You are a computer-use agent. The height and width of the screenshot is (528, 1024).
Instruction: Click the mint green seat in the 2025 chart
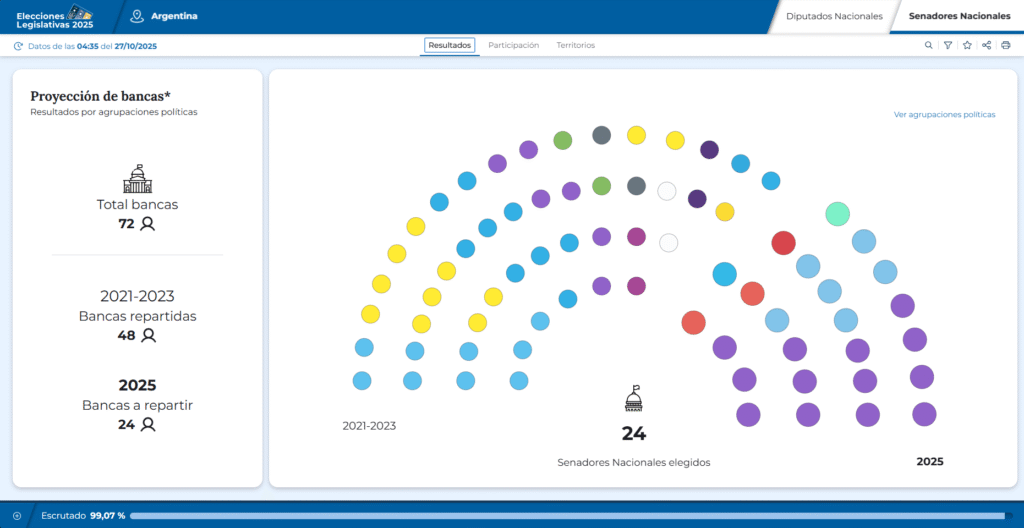click(x=837, y=213)
